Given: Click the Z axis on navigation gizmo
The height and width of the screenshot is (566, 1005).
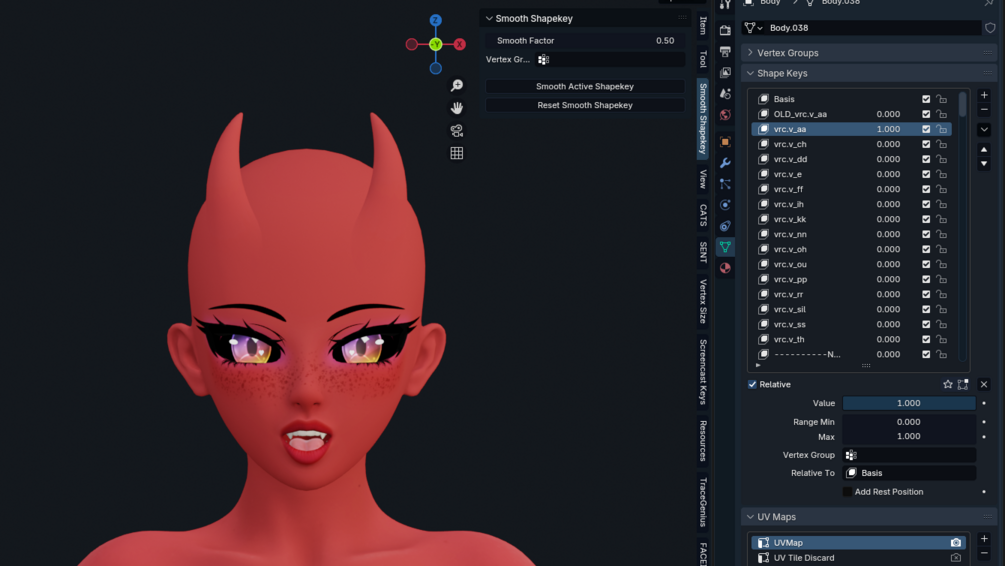Looking at the screenshot, I should pos(435,21).
